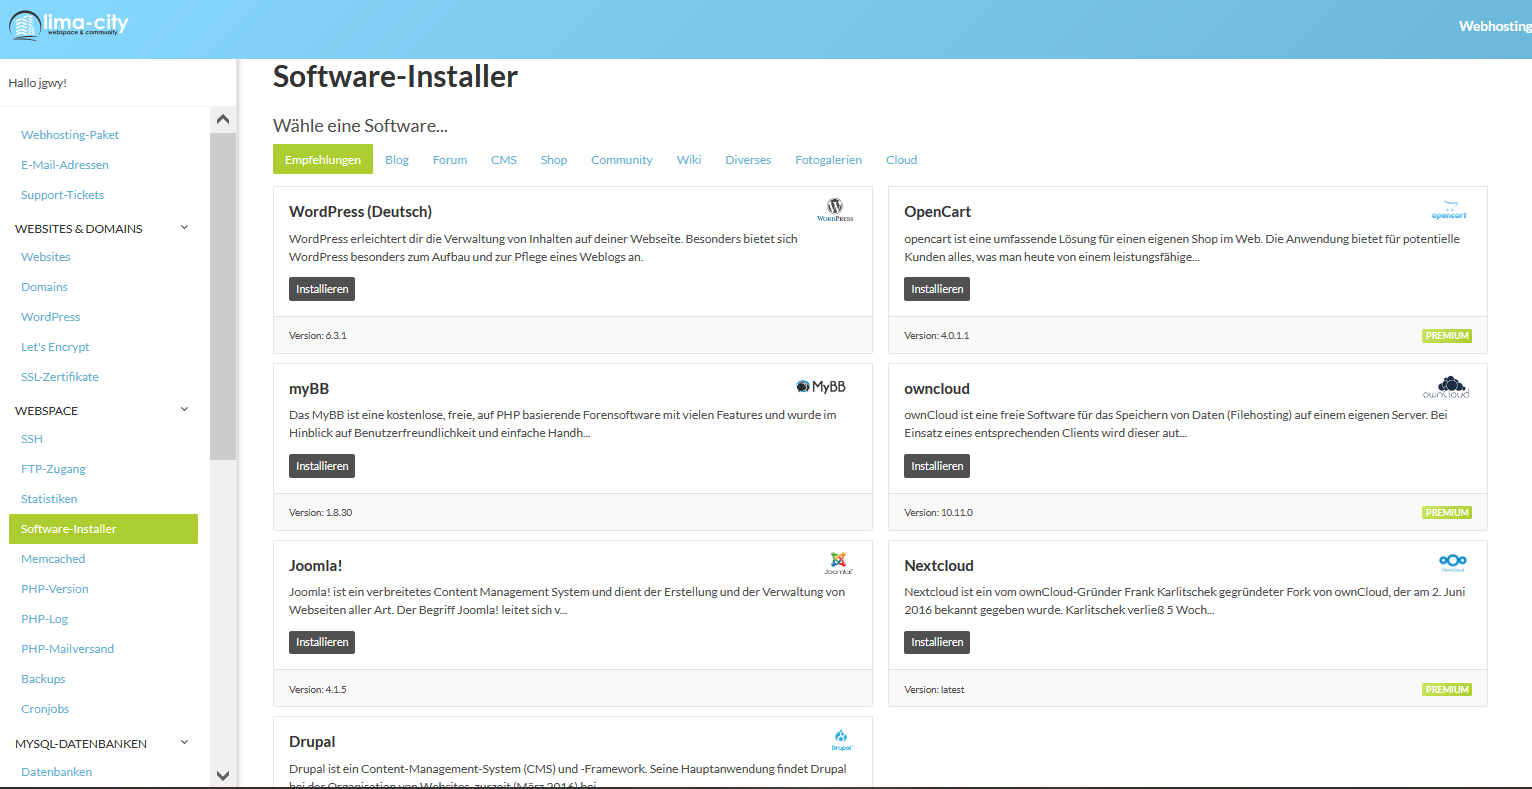Switch to the Cloud tab
The image size is (1532, 789).
pyautogui.click(x=901, y=160)
